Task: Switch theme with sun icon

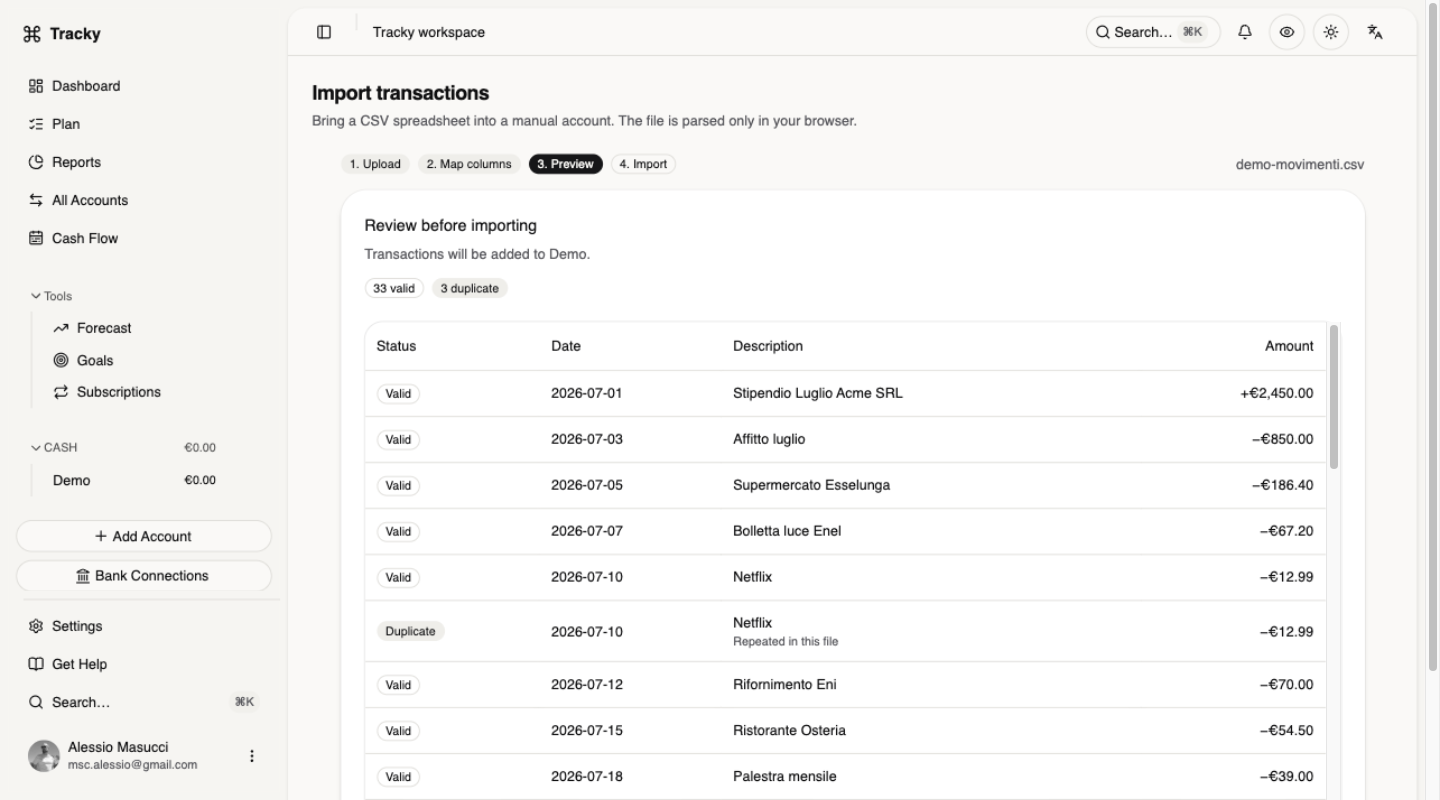Action: 1330,32
